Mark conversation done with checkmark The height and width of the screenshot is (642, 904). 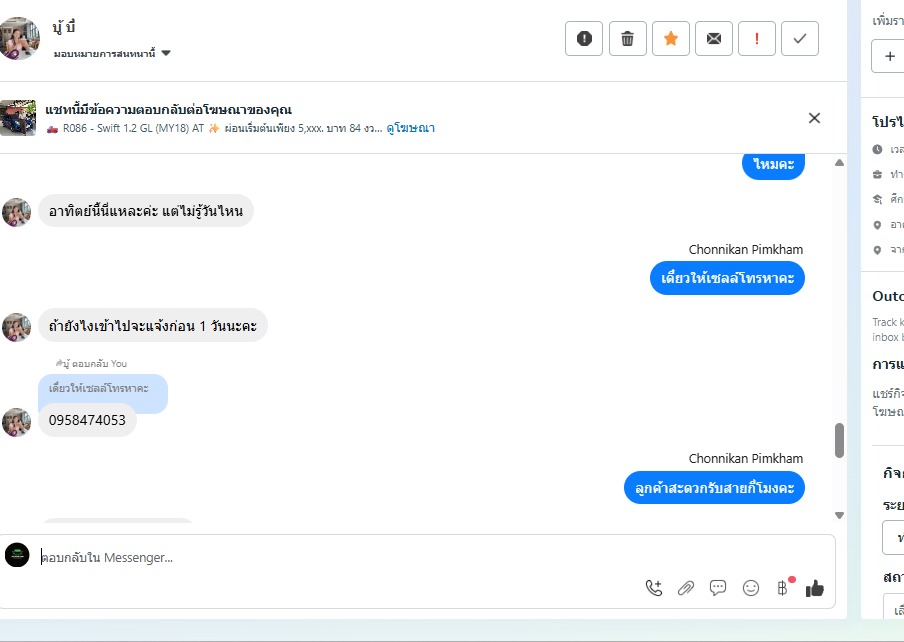pyautogui.click(x=800, y=39)
